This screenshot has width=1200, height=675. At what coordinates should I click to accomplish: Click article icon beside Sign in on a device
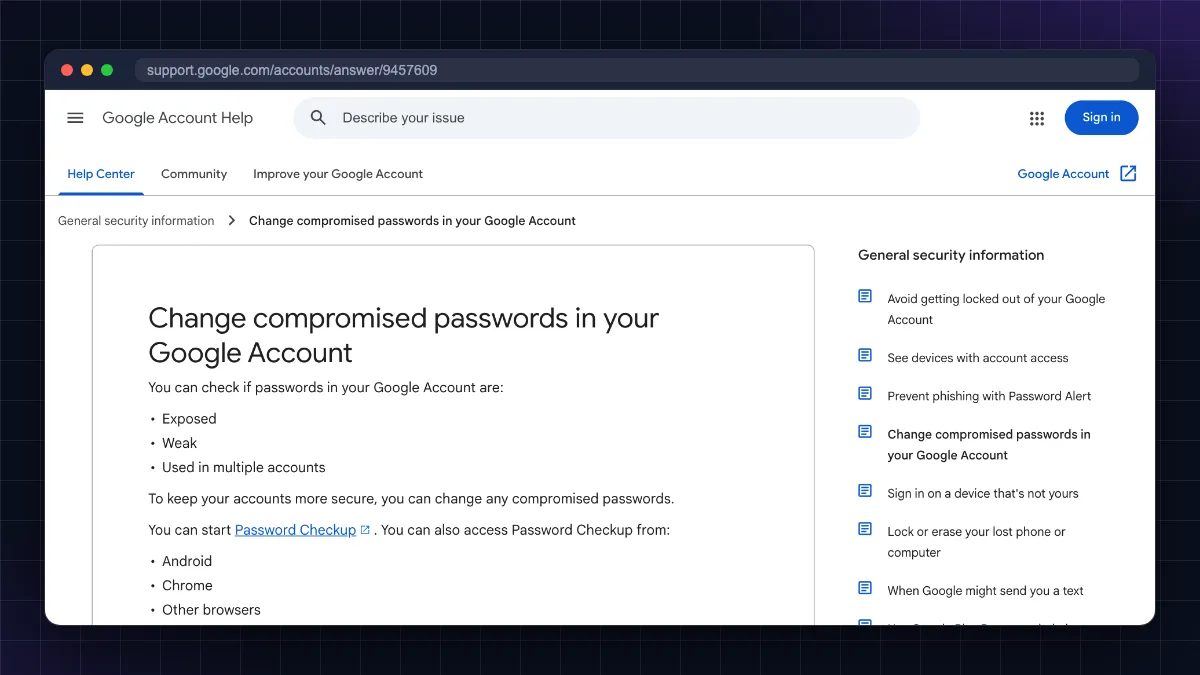pyautogui.click(x=865, y=490)
